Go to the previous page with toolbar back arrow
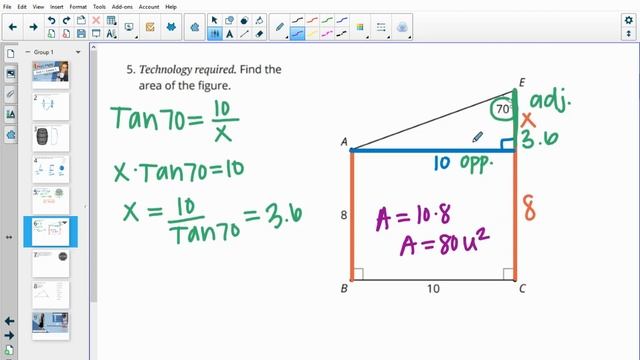Screen dimensions: 640x360 click(13, 27)
